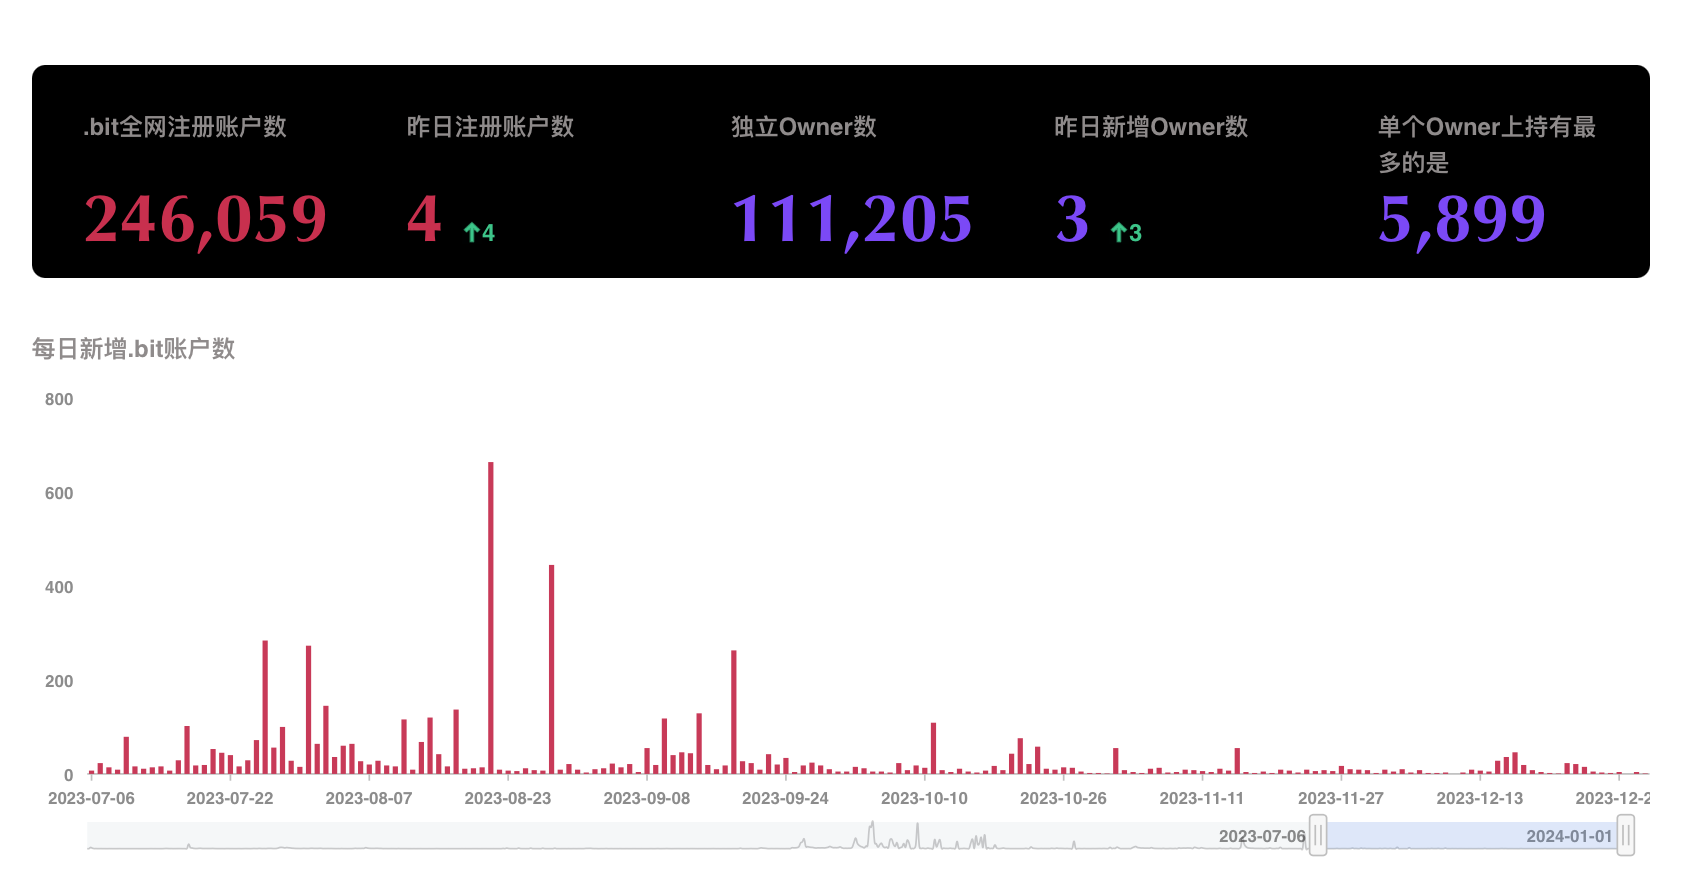Click the blue selected range of the zoom slider
This screenshot has width=1686, height=872.
pos(1472,835)
